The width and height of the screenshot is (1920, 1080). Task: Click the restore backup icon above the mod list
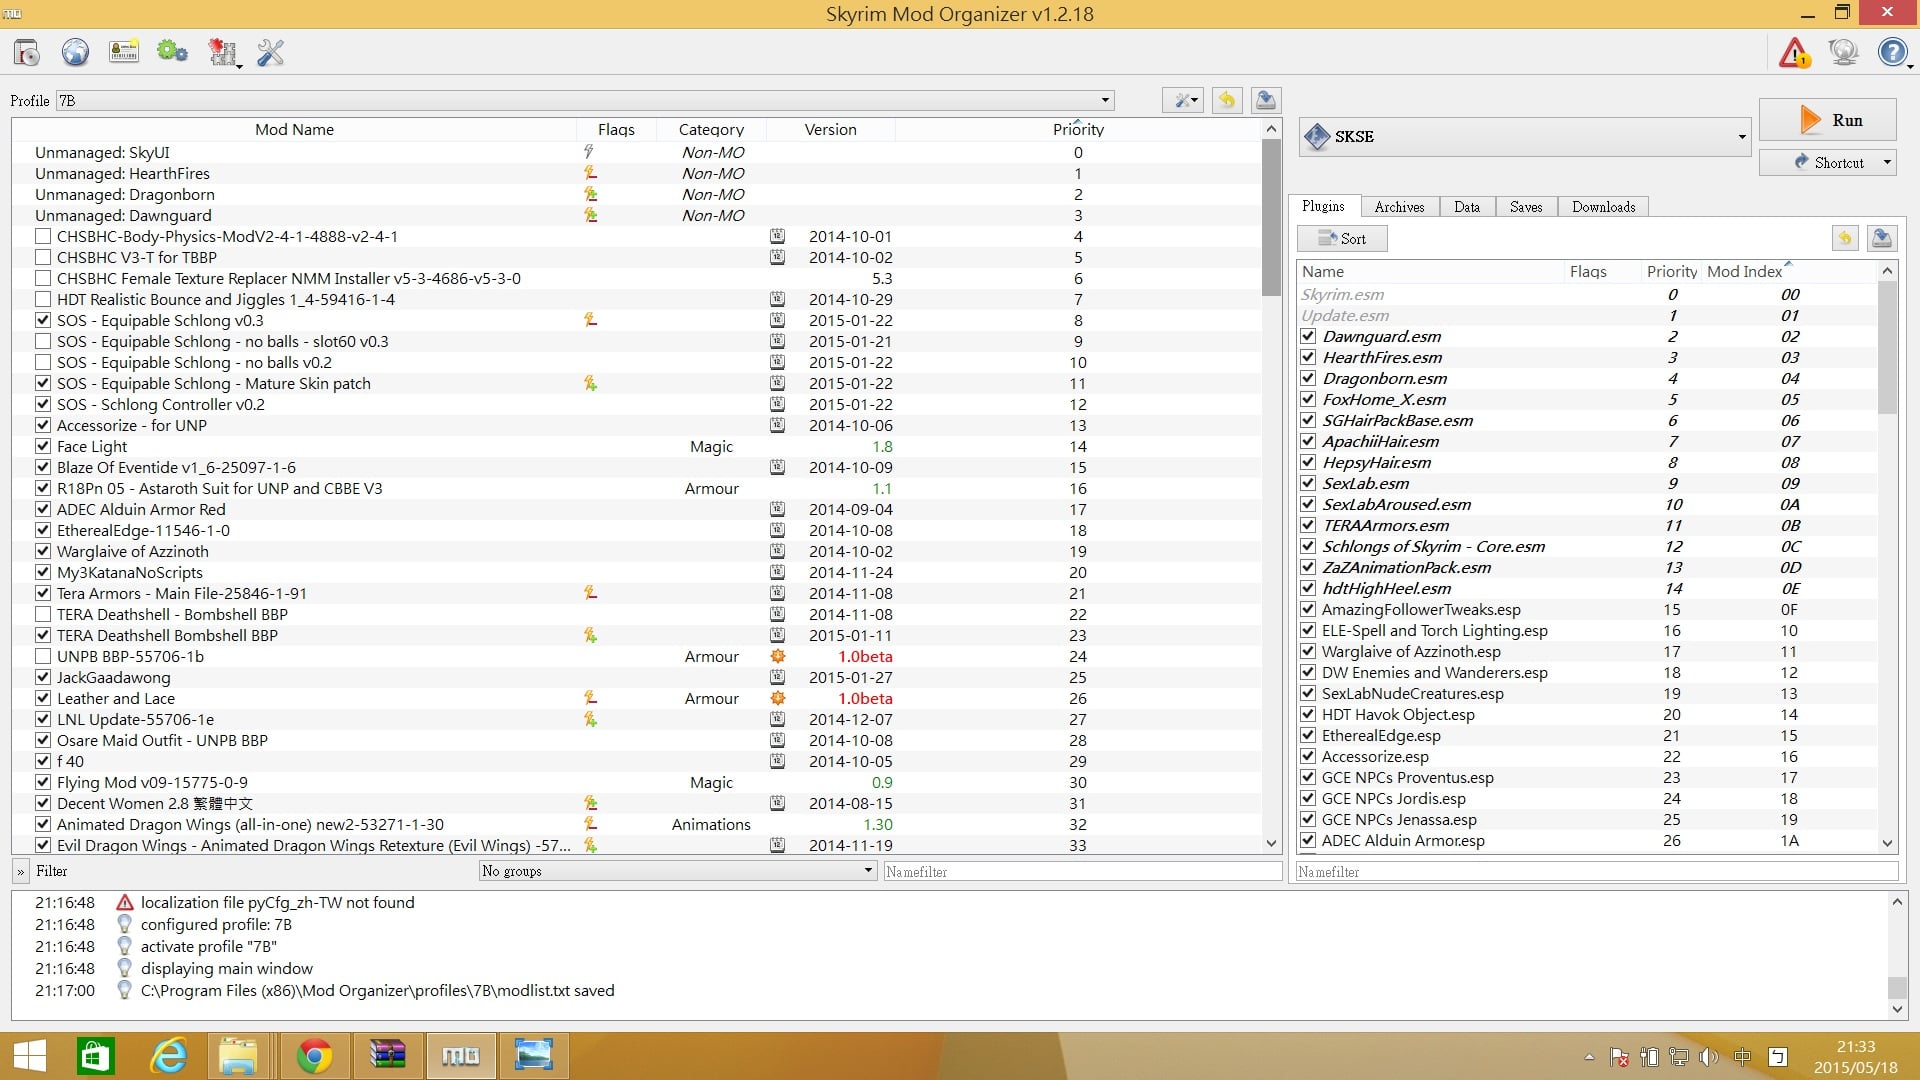(x=1227, y=100)
